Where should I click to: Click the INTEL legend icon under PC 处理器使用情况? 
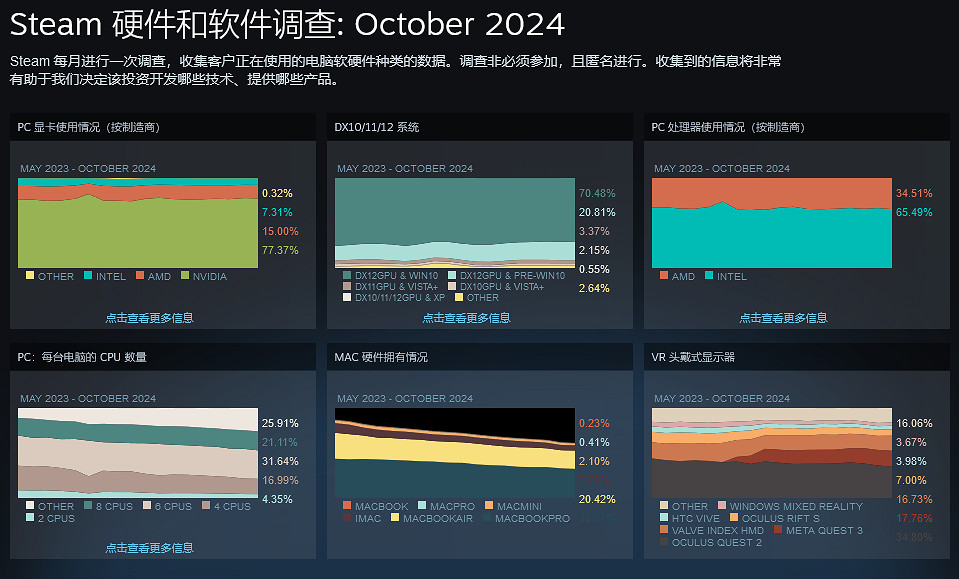tap(708, 276)
